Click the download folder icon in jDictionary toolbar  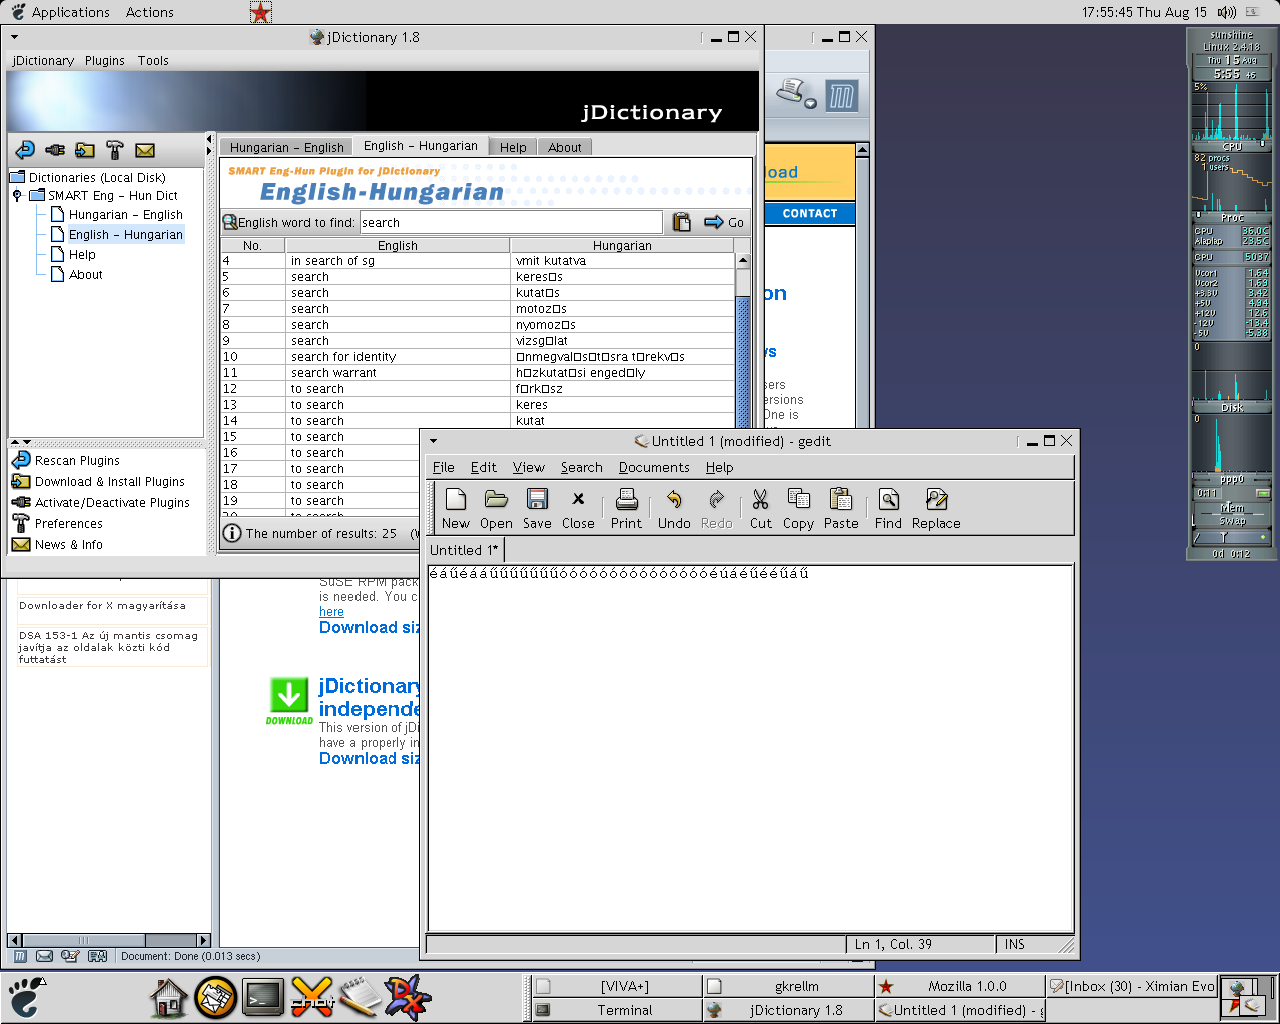[85, 150]
